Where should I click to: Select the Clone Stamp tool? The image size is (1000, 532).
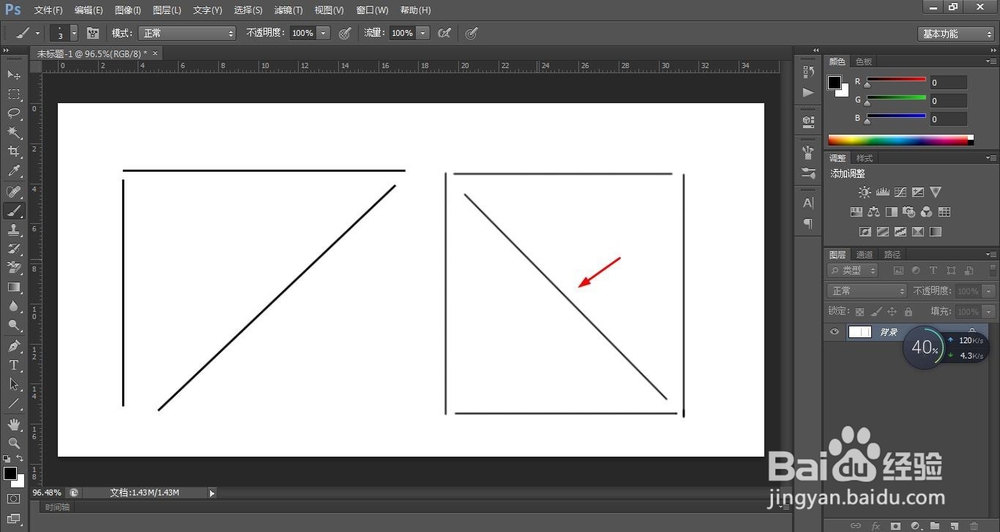click(x=13, y=230)
